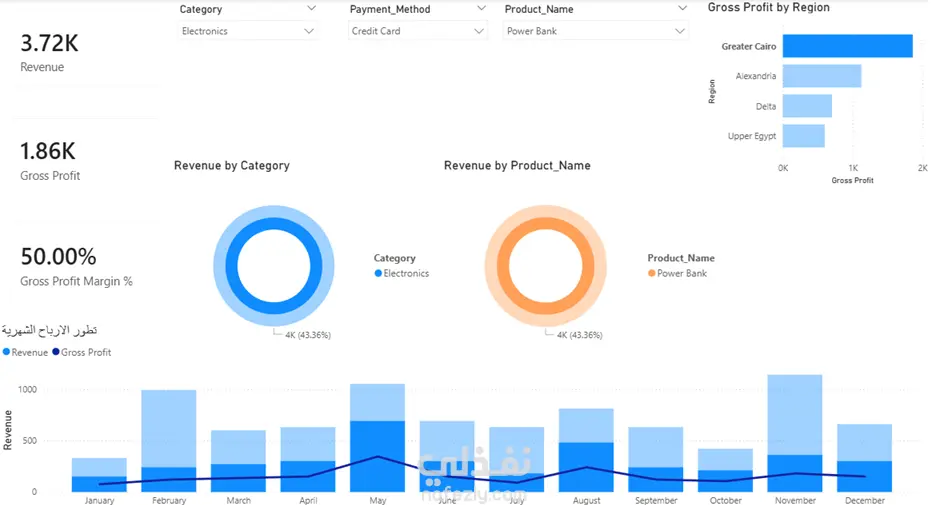The height and width of the screenshot is (505, 947).
Task: Click the Power Bank legend label
Action: [x=682, y=273]
